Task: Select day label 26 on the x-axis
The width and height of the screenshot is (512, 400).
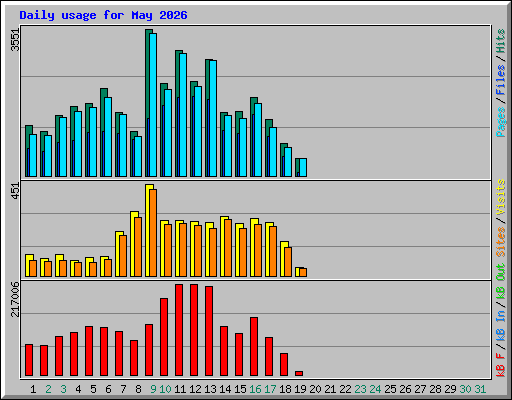Action: click(x=405, y=389)
